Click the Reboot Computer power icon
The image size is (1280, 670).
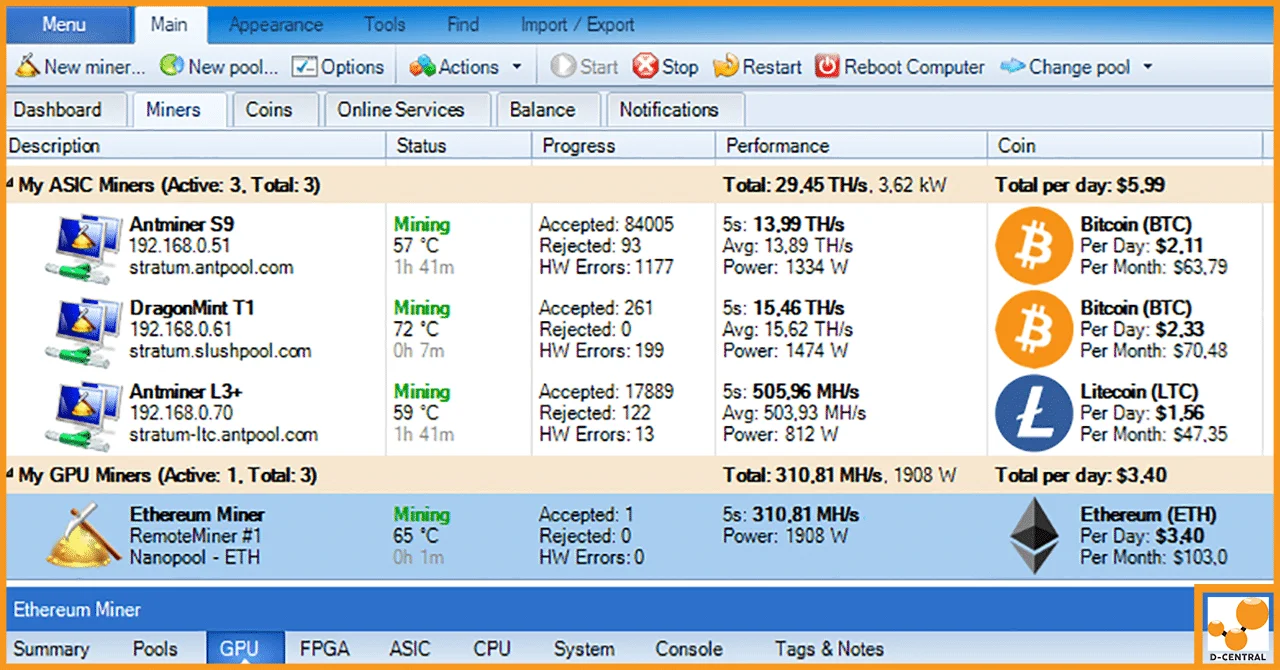click(827, 67)
